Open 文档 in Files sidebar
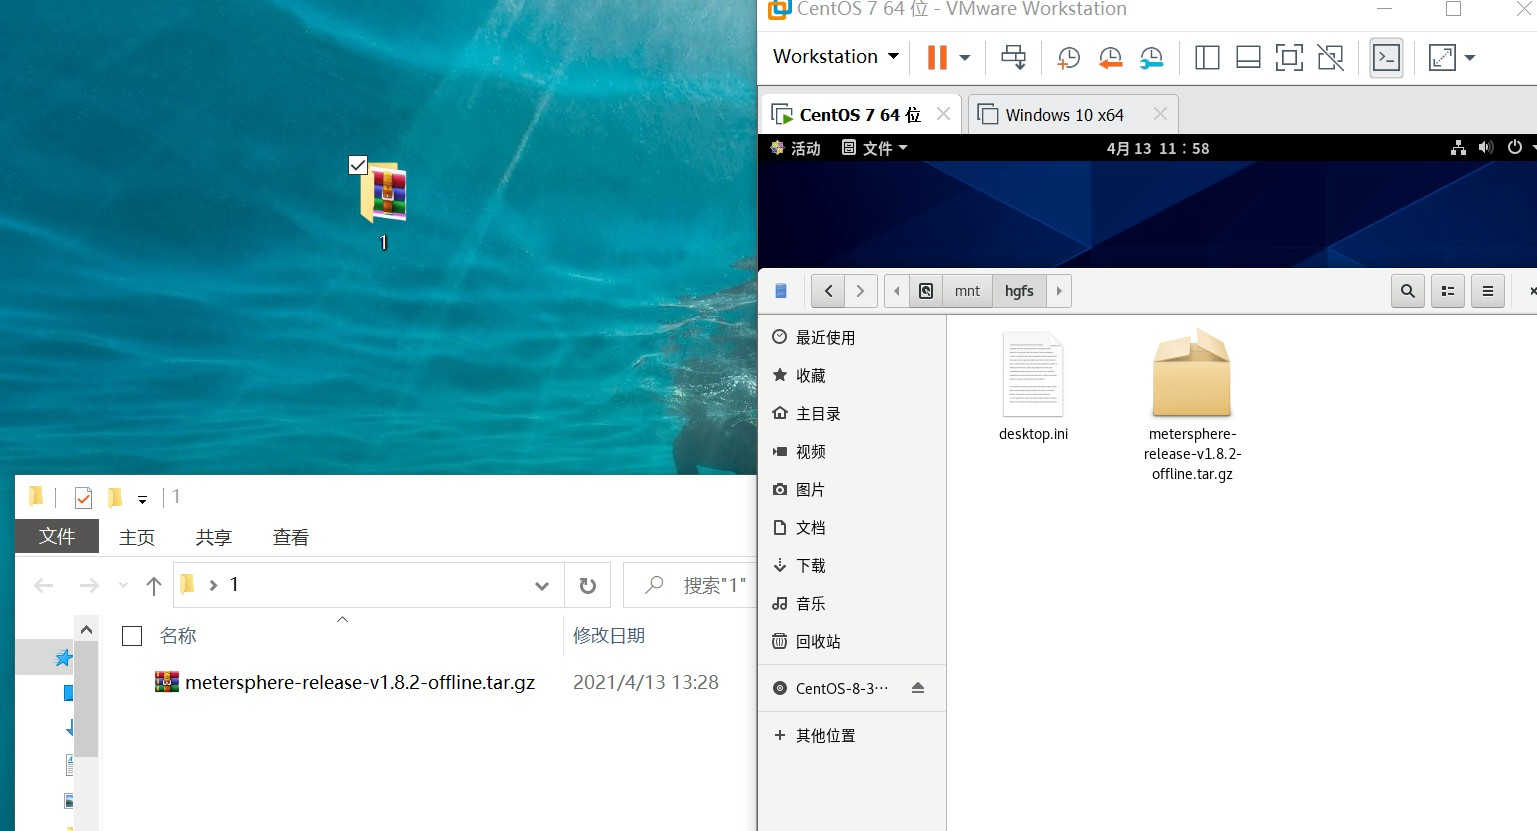 click(852, 528)
